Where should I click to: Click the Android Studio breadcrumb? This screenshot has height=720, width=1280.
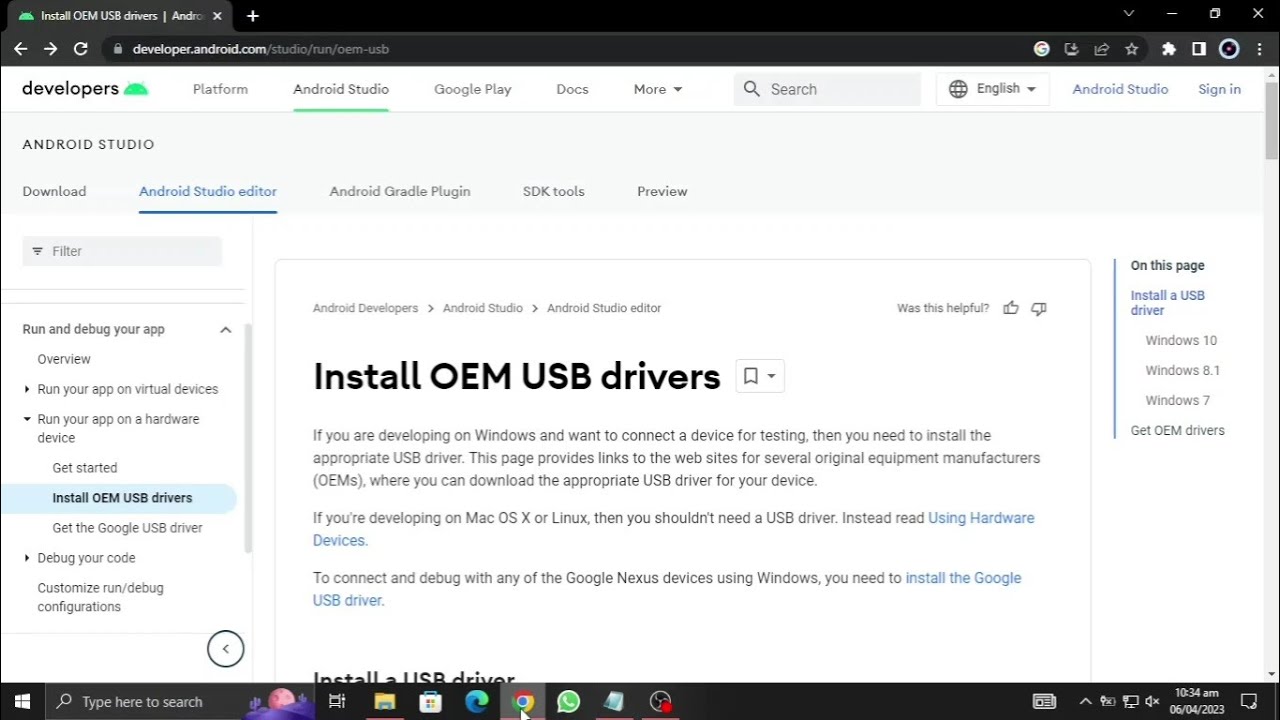coord(483,308)
